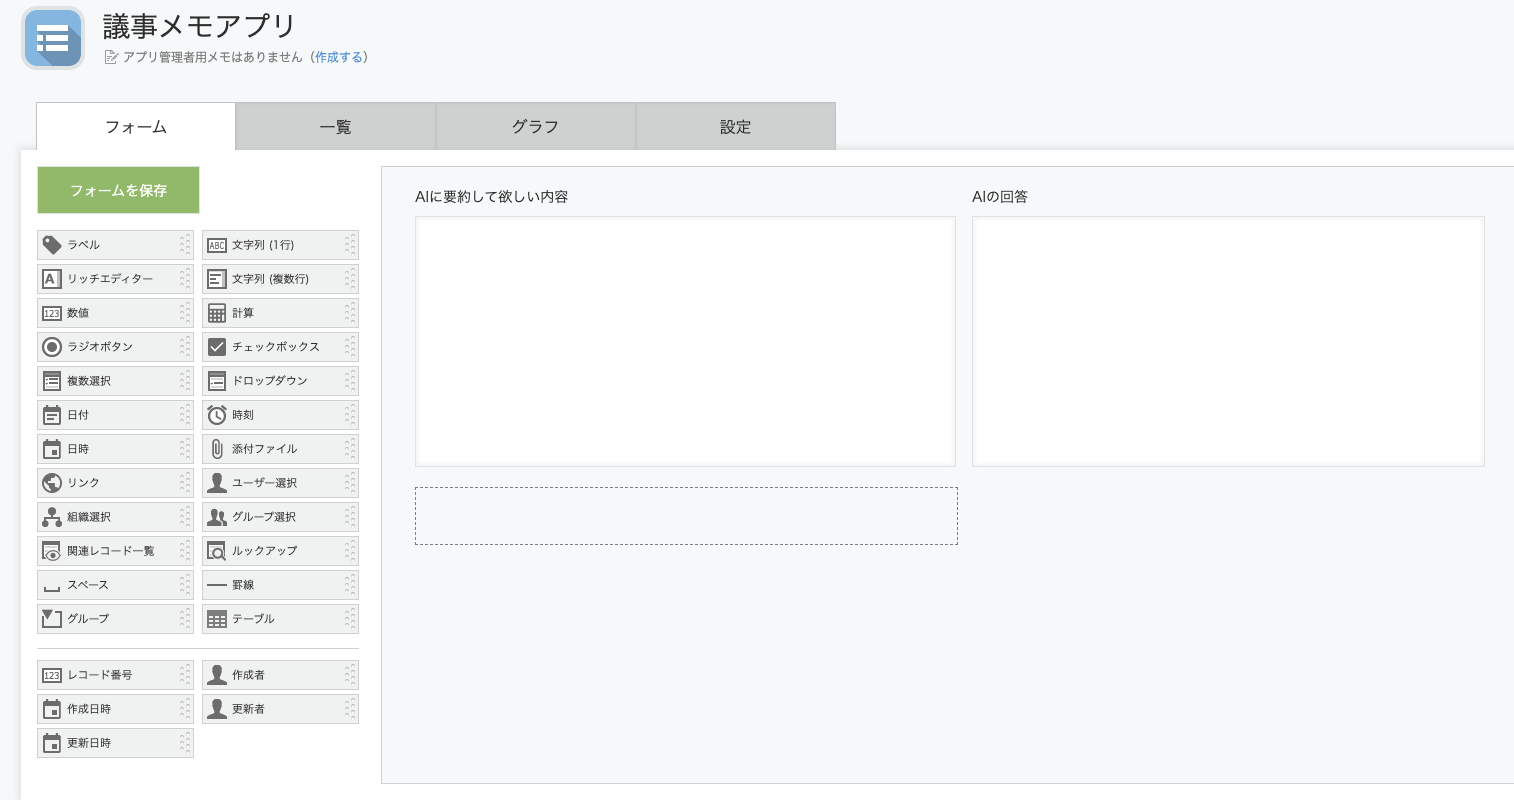Screen dimensions: 1514x800
Task: Click the 計算 calculator icon
Action: point(217,313)
